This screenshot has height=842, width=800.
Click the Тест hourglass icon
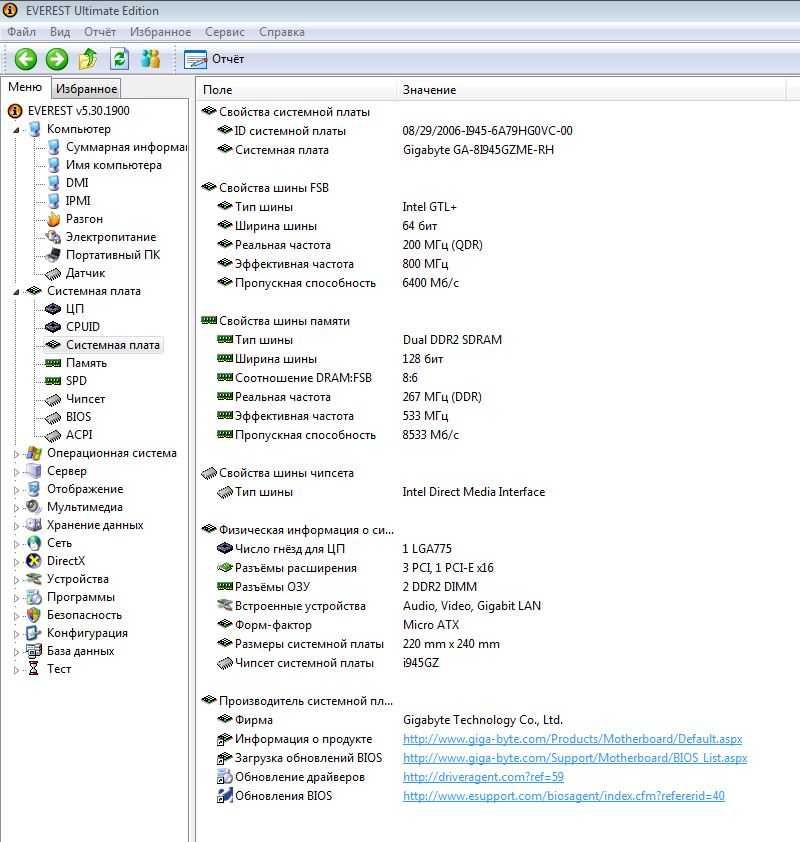click(34, 669)
